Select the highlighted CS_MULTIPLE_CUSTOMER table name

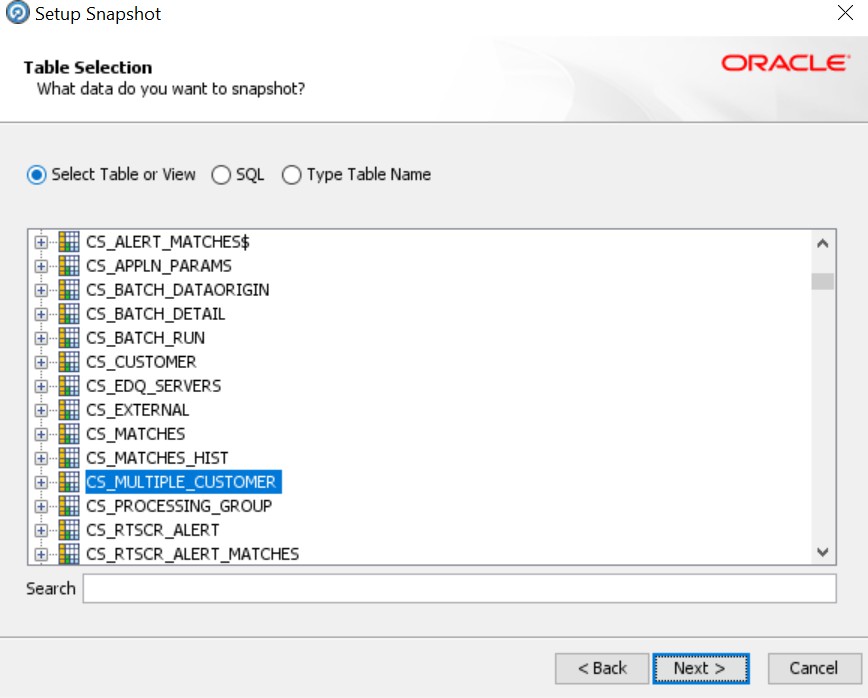pos(183,482)
